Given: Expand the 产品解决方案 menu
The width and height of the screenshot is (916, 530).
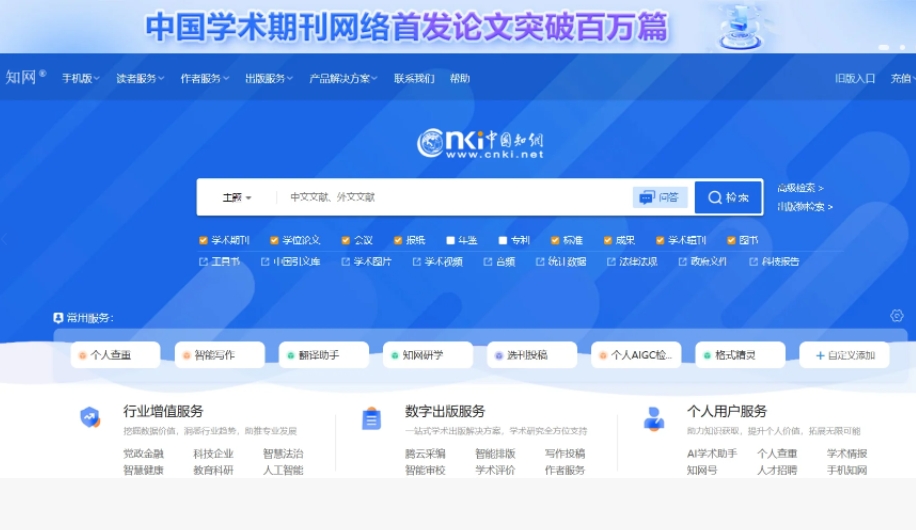Looking at the screenshot, I should pyautogui.click(x=343, y=78).
